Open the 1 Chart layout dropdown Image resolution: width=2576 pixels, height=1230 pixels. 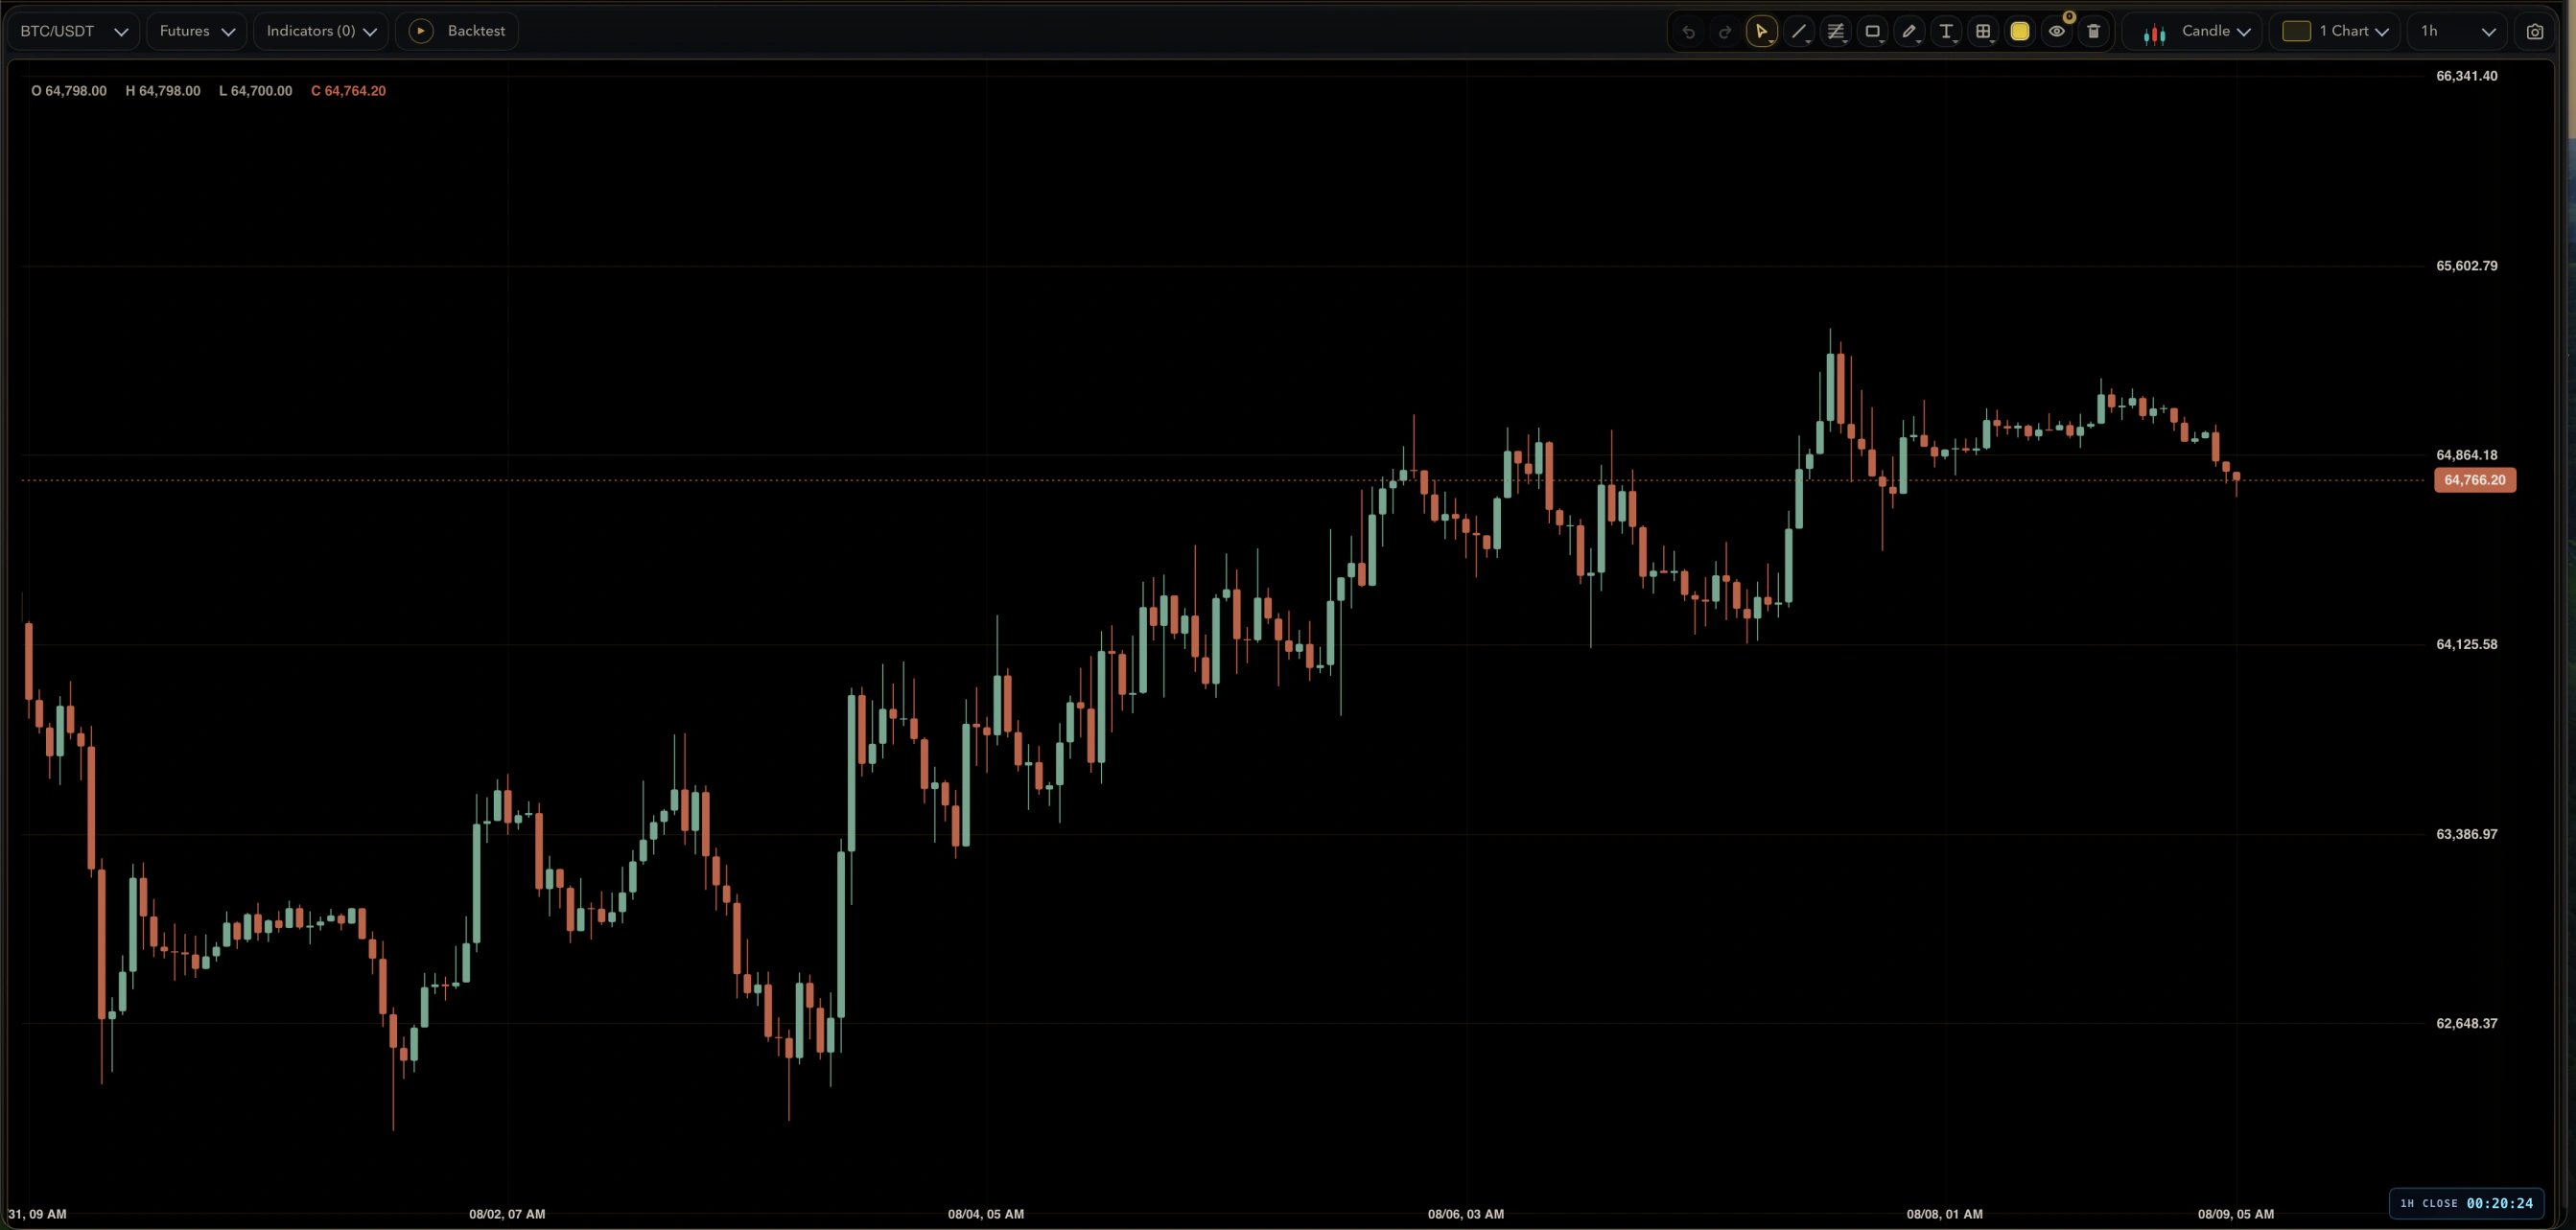2336,31
